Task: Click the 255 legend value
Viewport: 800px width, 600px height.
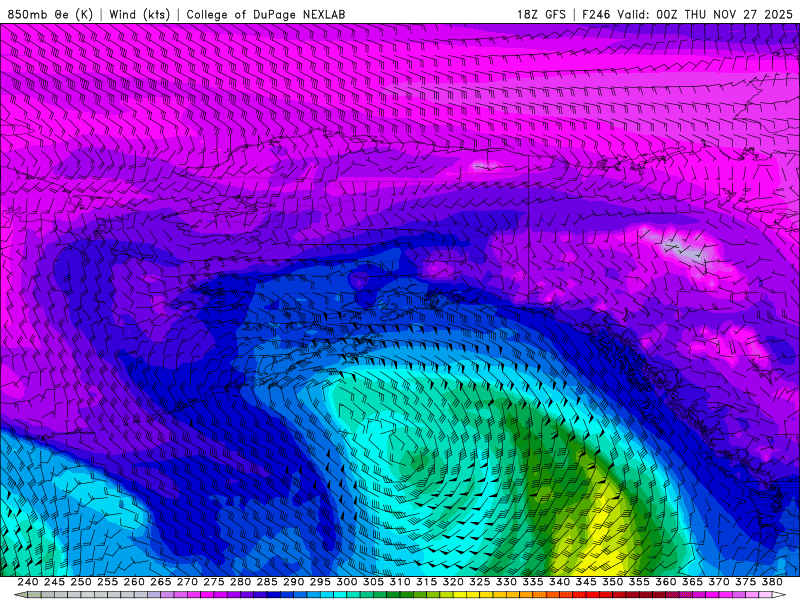Action: click(107, 582)
